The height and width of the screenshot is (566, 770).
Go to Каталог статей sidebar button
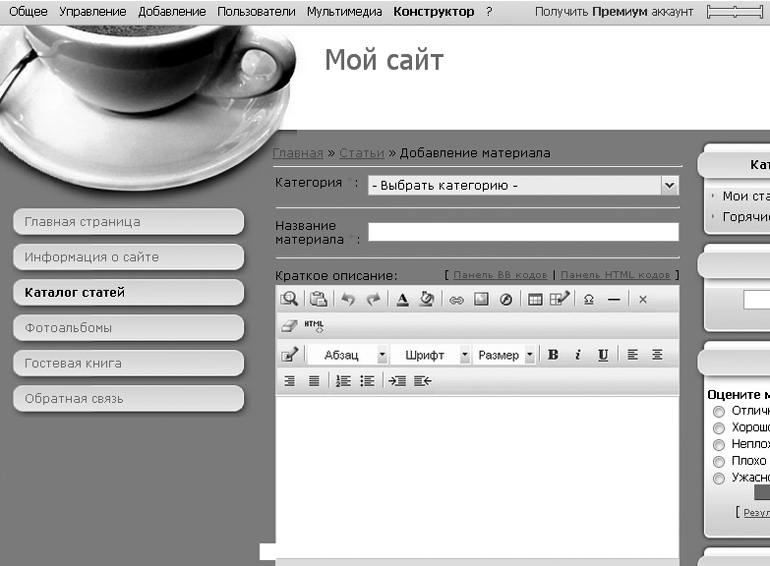pyautogui.click(x=129, y=293)
